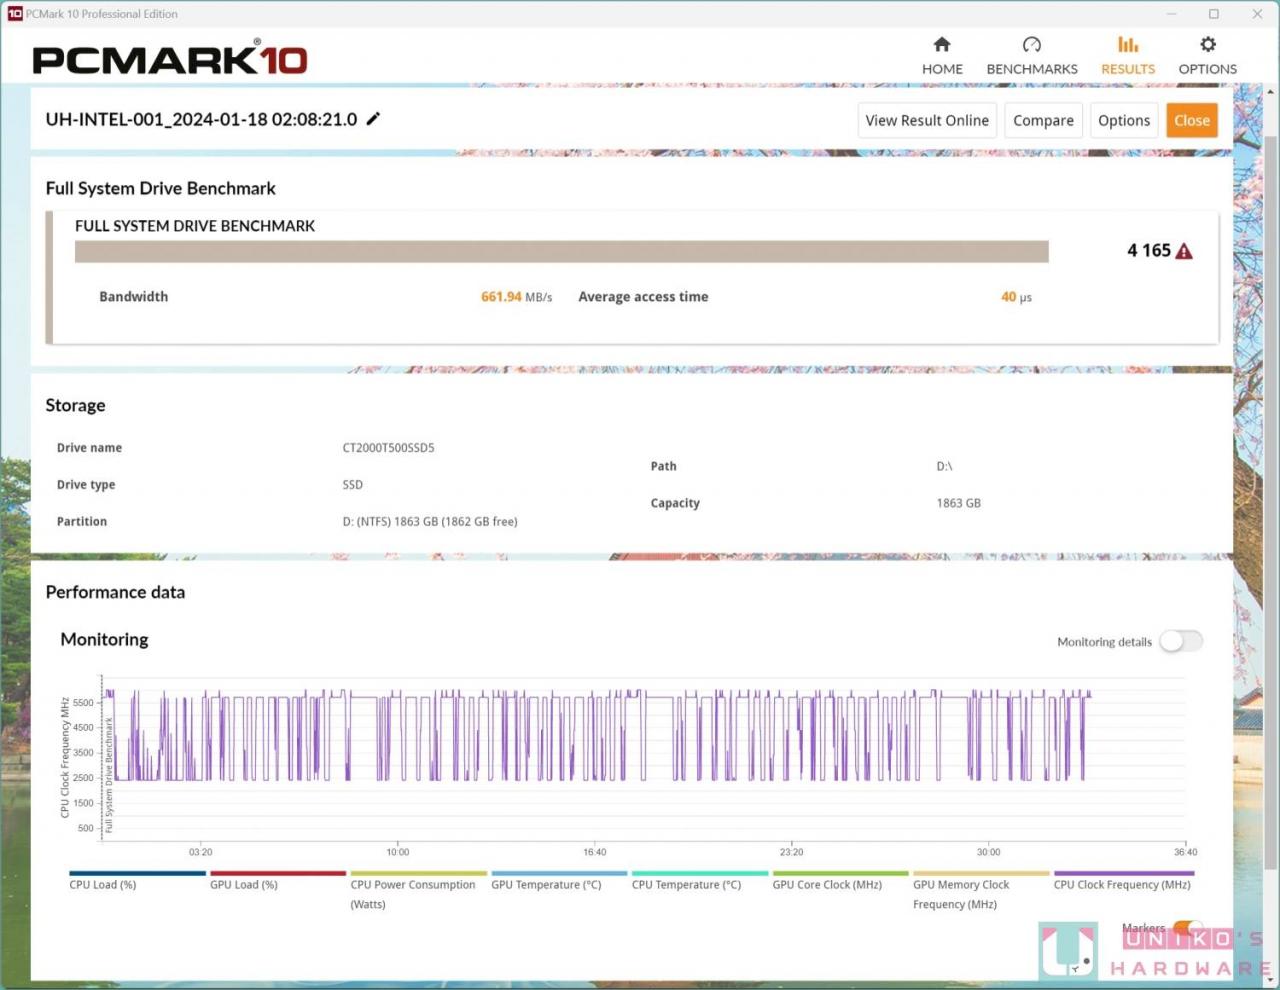Click the 661.94 MB/s bandwidth value
The width and height of the screenshot is (1280, 990).
coord(516,297)
